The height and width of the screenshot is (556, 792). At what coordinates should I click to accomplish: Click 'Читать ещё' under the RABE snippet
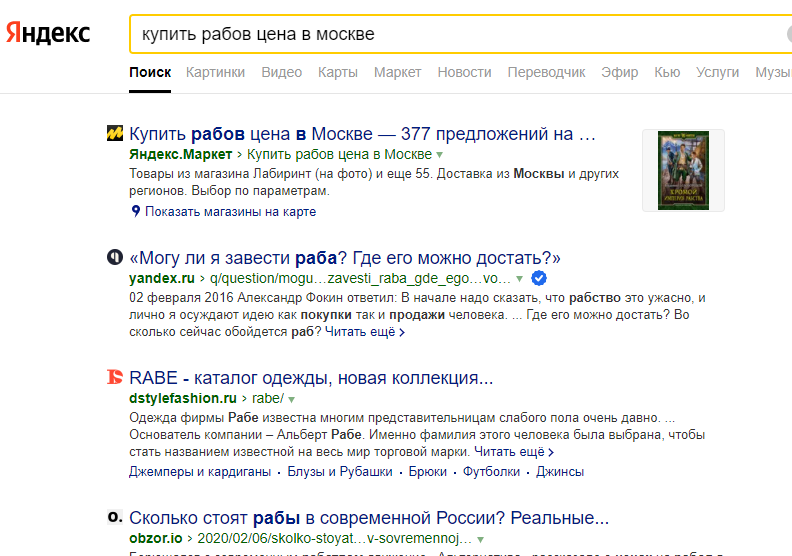pyautogui.click(x=514, y=451)
